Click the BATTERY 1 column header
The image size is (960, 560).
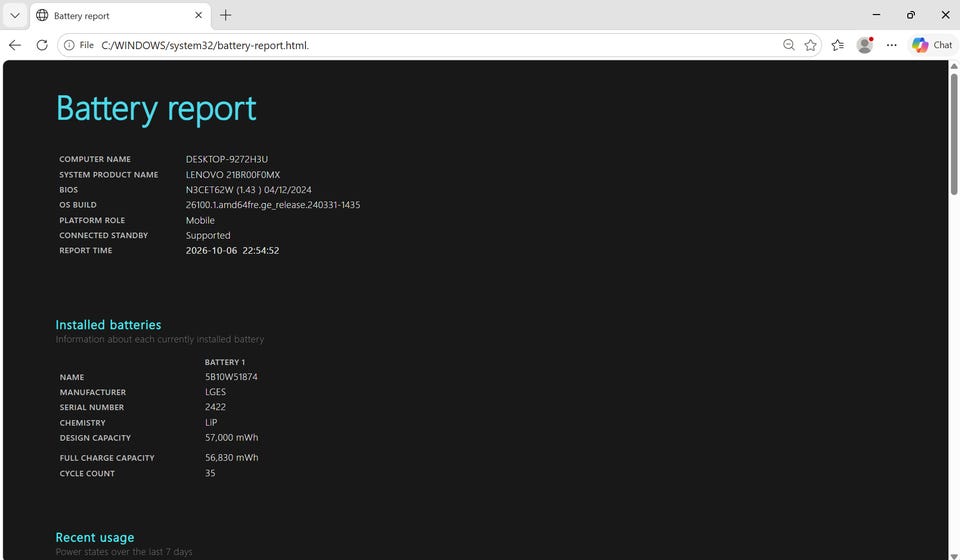pyautogui.click(x=225, y=362)
